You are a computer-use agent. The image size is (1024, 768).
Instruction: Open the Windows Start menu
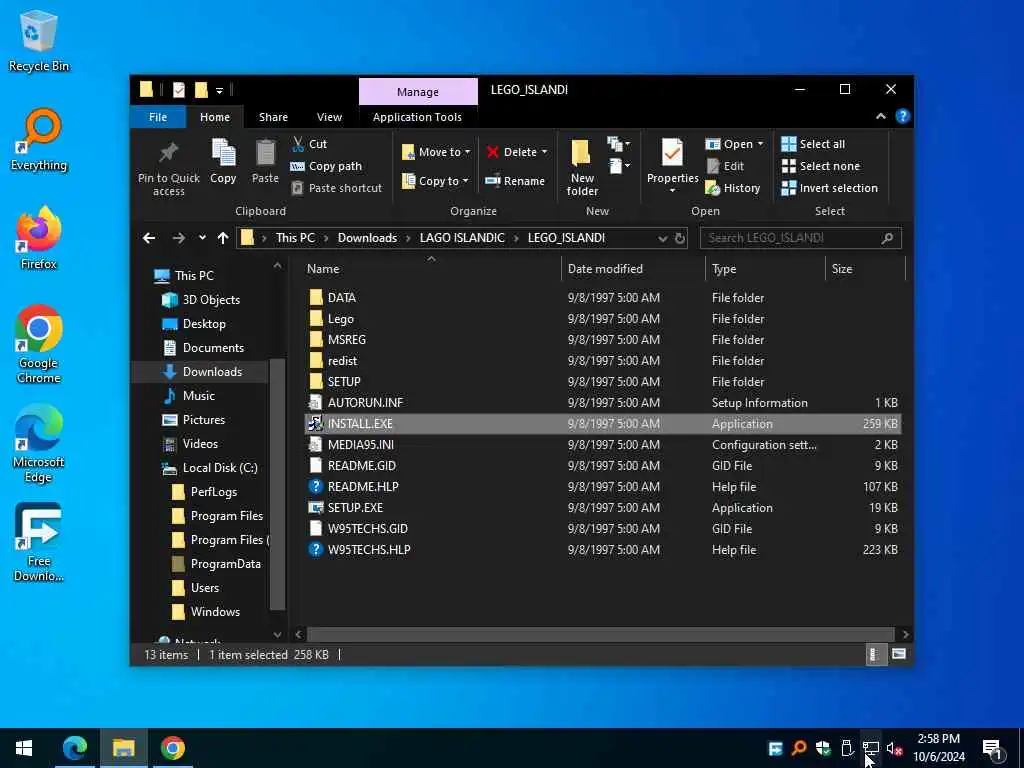click(24, 748)
